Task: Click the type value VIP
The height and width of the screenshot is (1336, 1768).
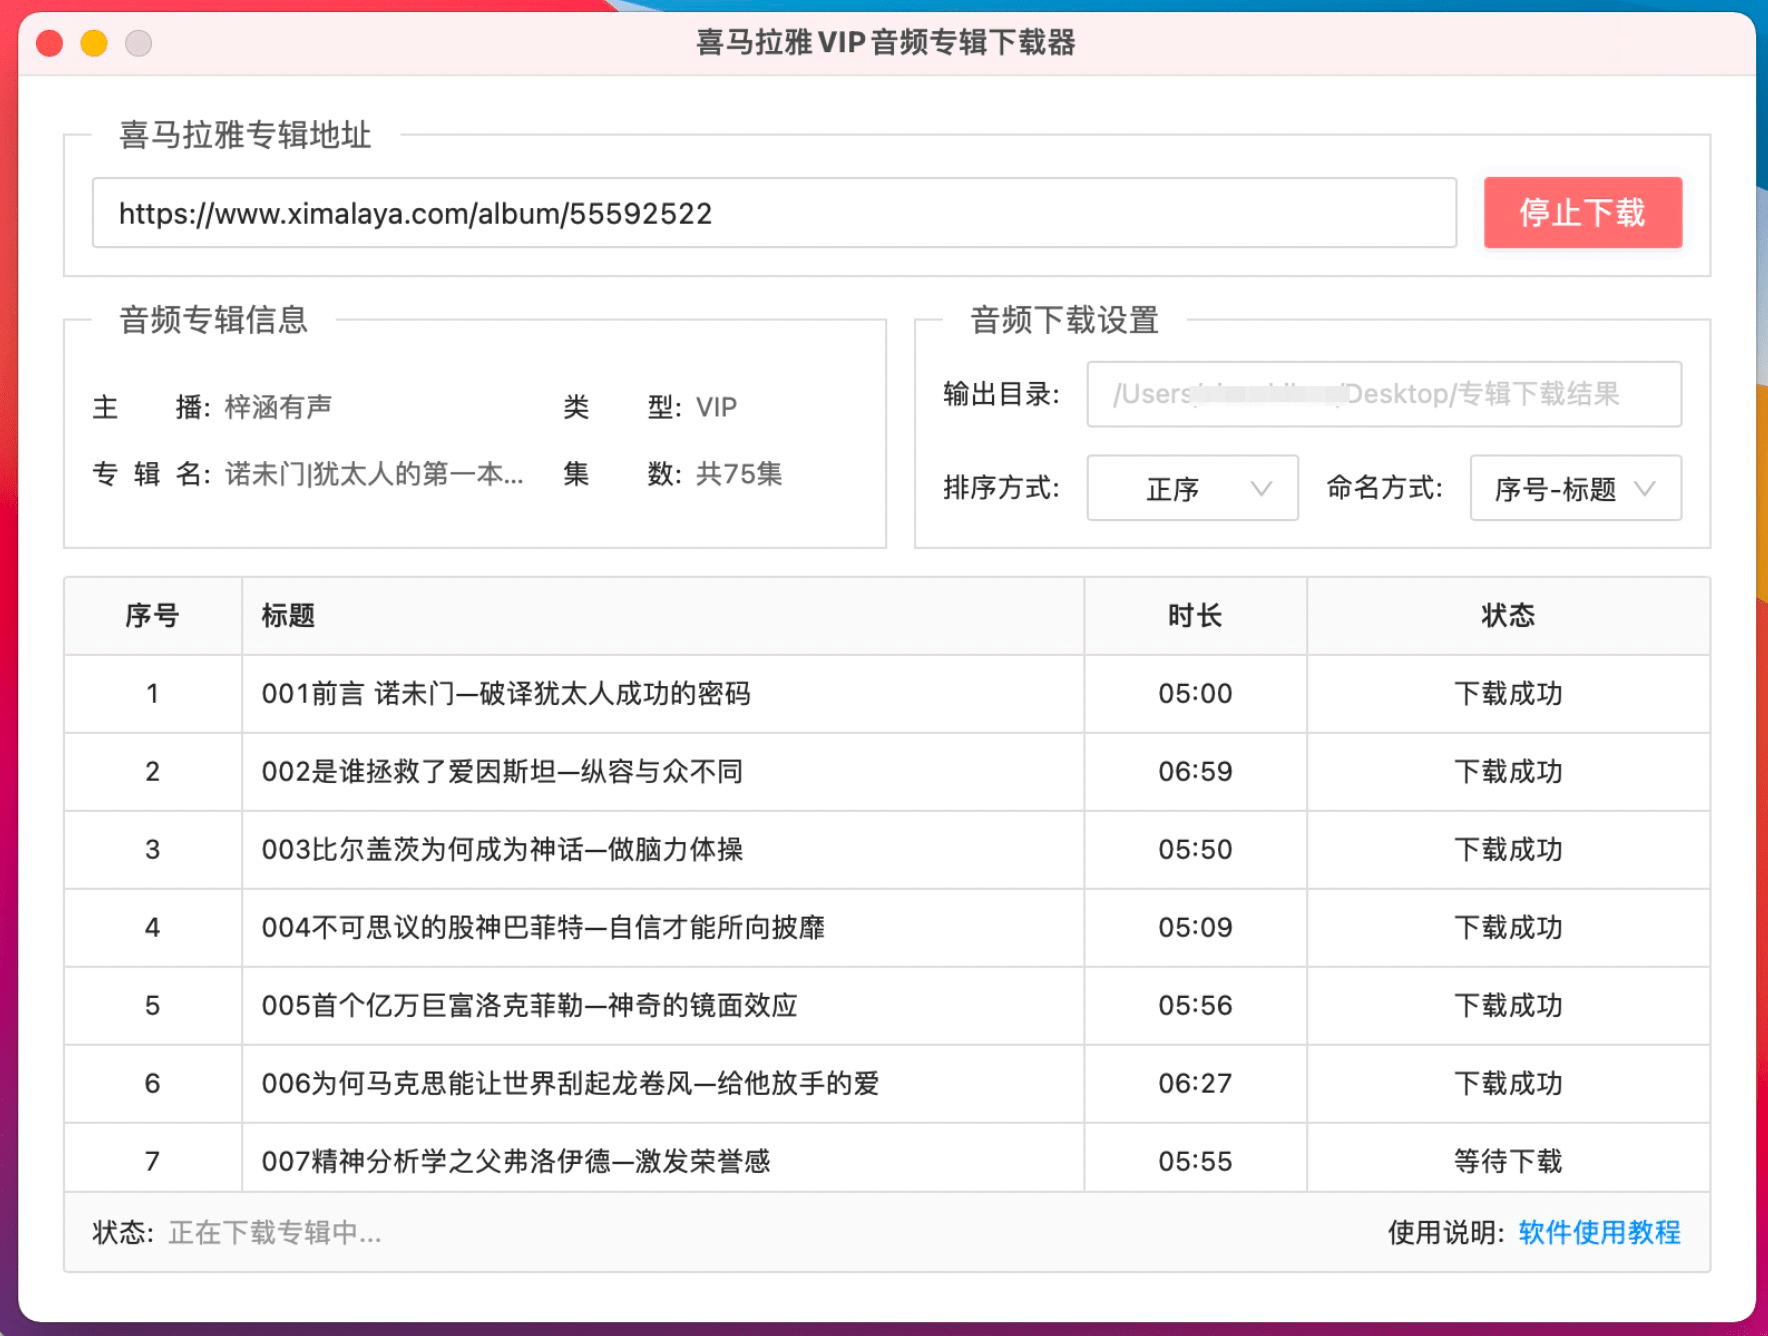Action: tap(716, 408)
